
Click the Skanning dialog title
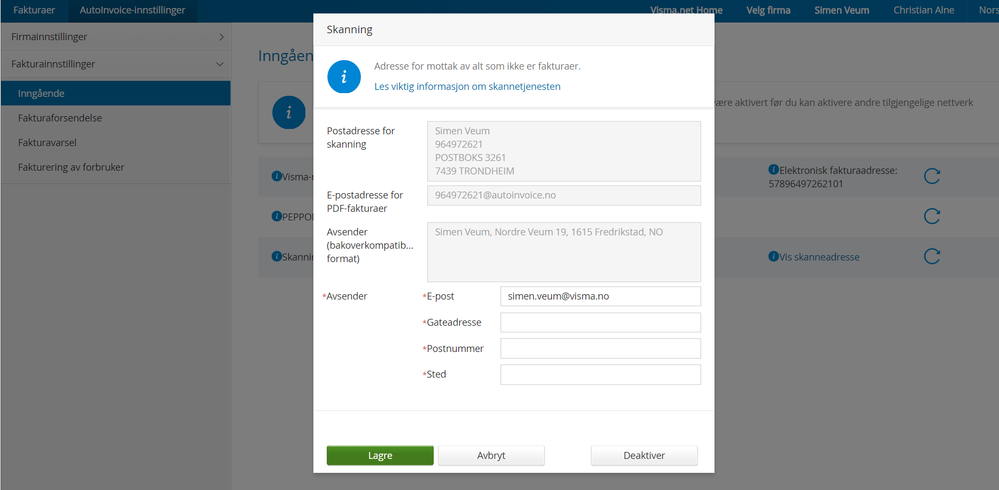pos(350,30)
